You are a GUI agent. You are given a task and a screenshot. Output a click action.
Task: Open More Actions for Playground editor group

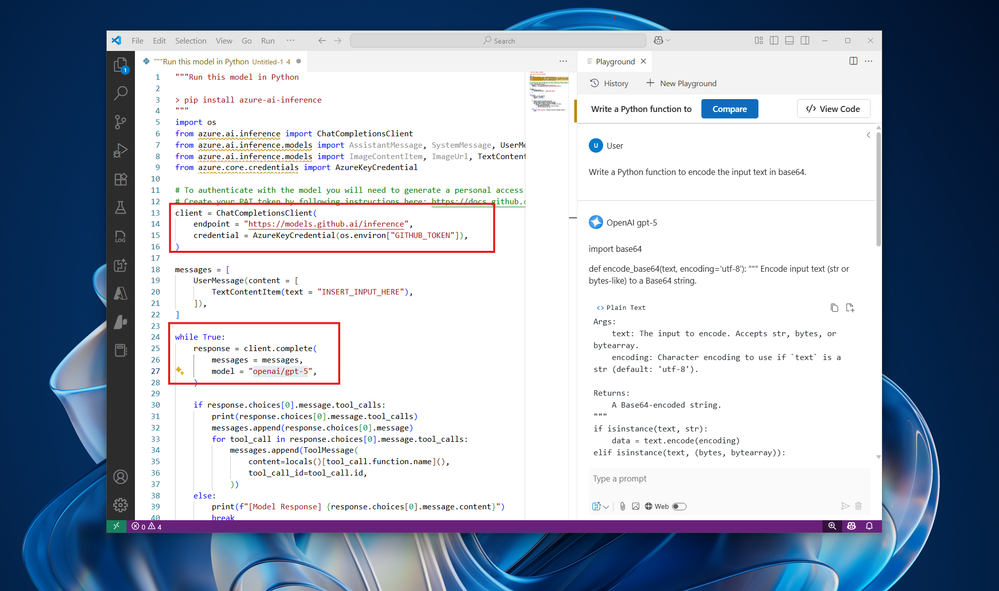869,61
